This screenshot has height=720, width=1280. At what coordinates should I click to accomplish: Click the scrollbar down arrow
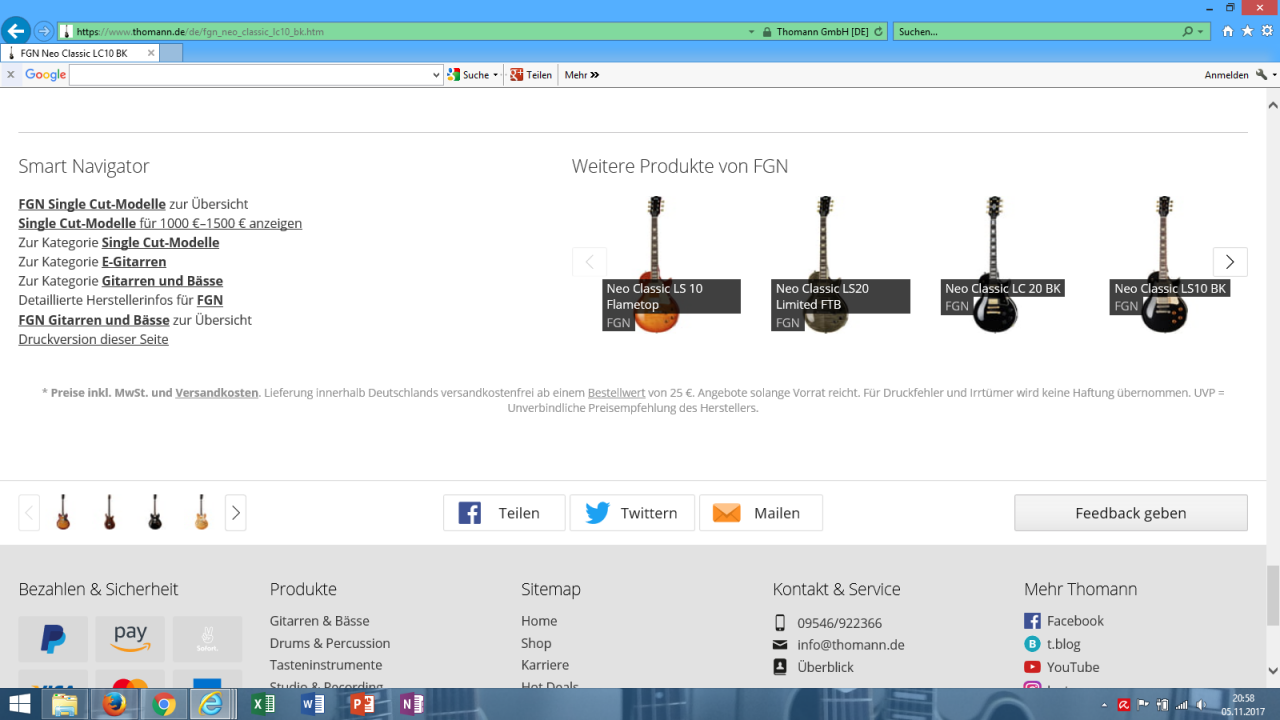pyautogui.click(x=1273, y=672)
